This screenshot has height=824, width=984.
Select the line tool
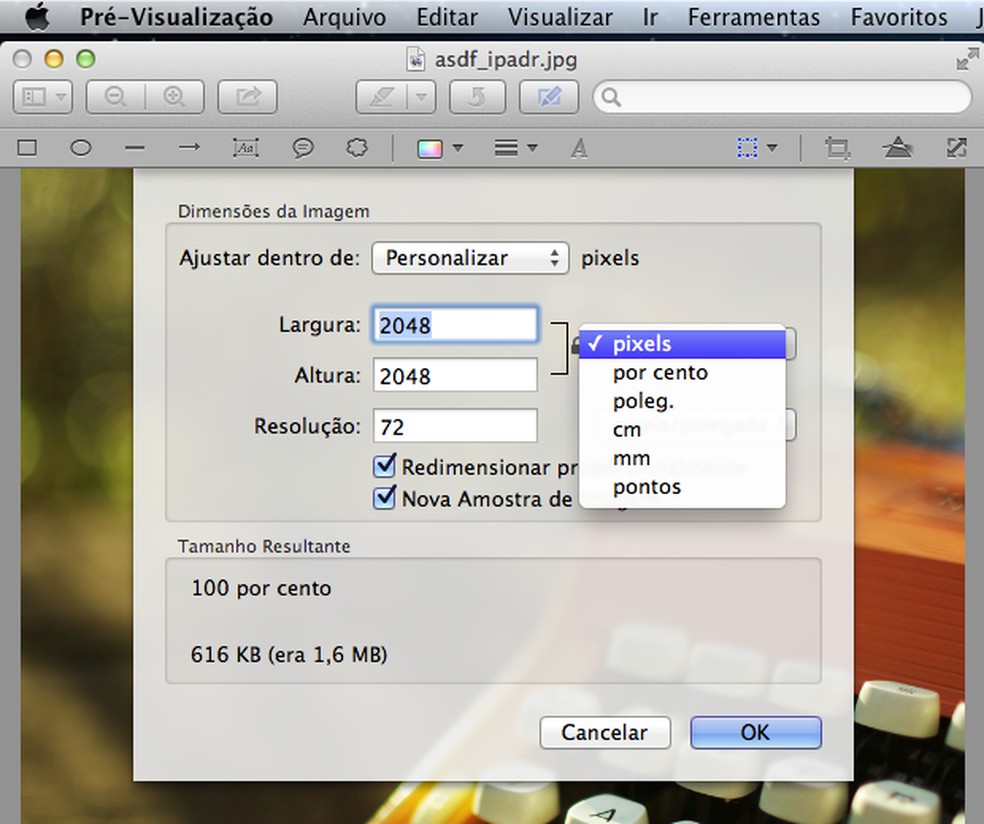(x=135, y=149)
